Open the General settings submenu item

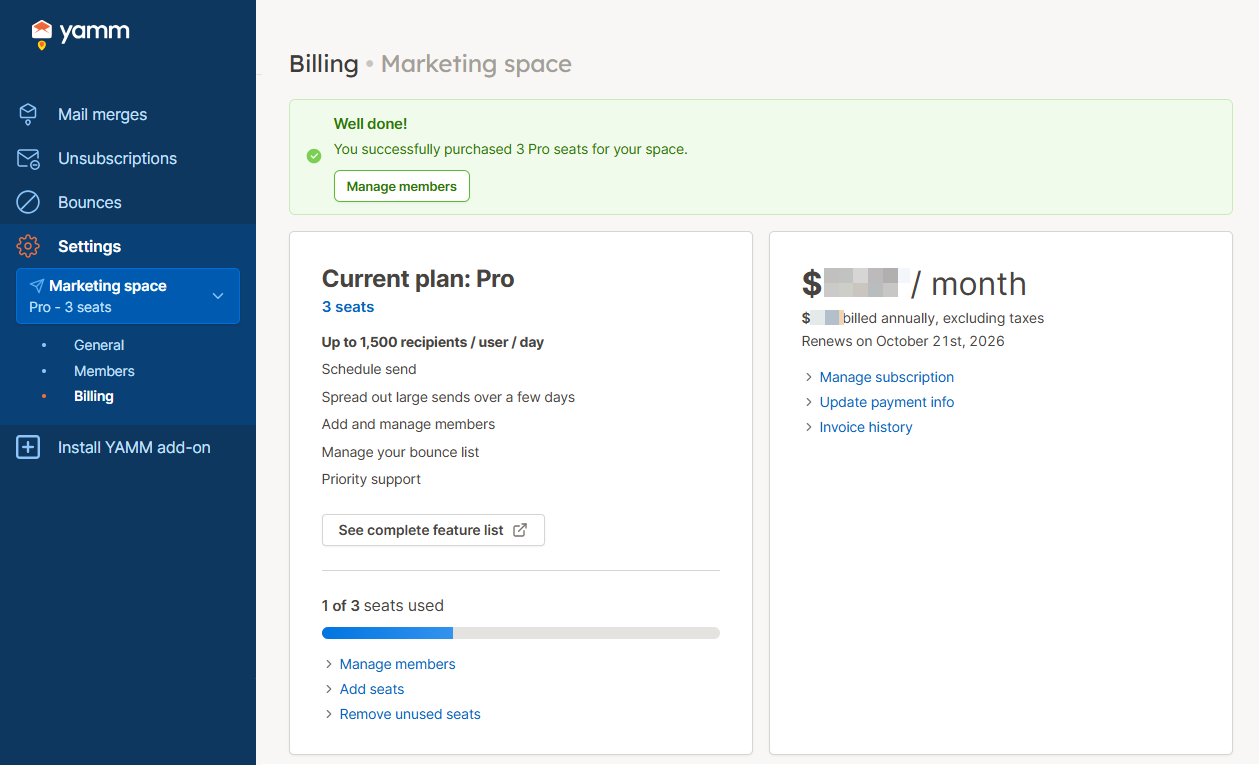click(x=99, y=345)
